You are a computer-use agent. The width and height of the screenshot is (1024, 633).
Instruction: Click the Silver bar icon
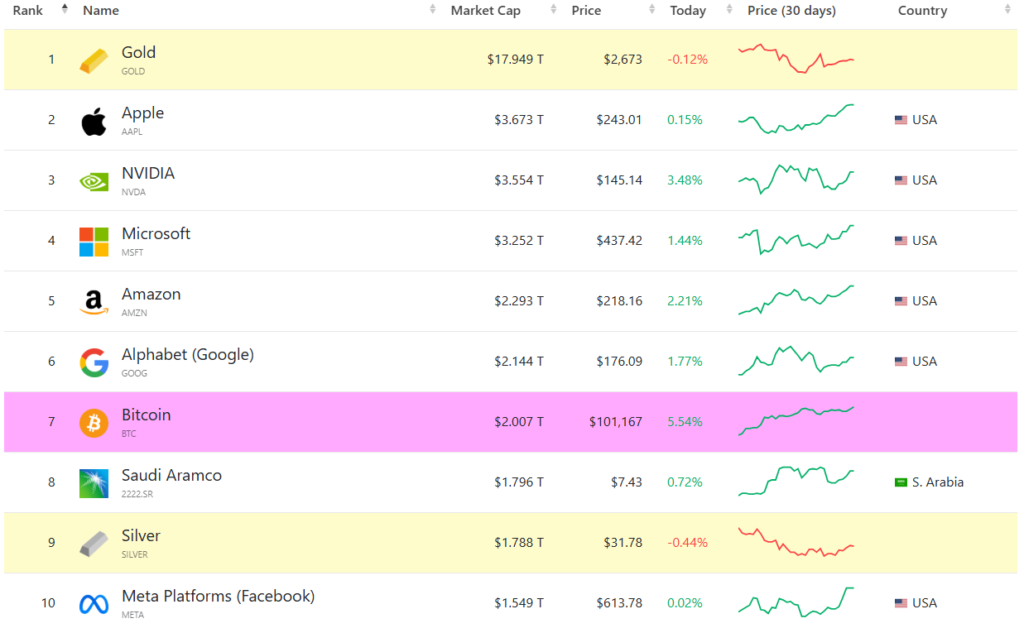[x=94, y=544]
